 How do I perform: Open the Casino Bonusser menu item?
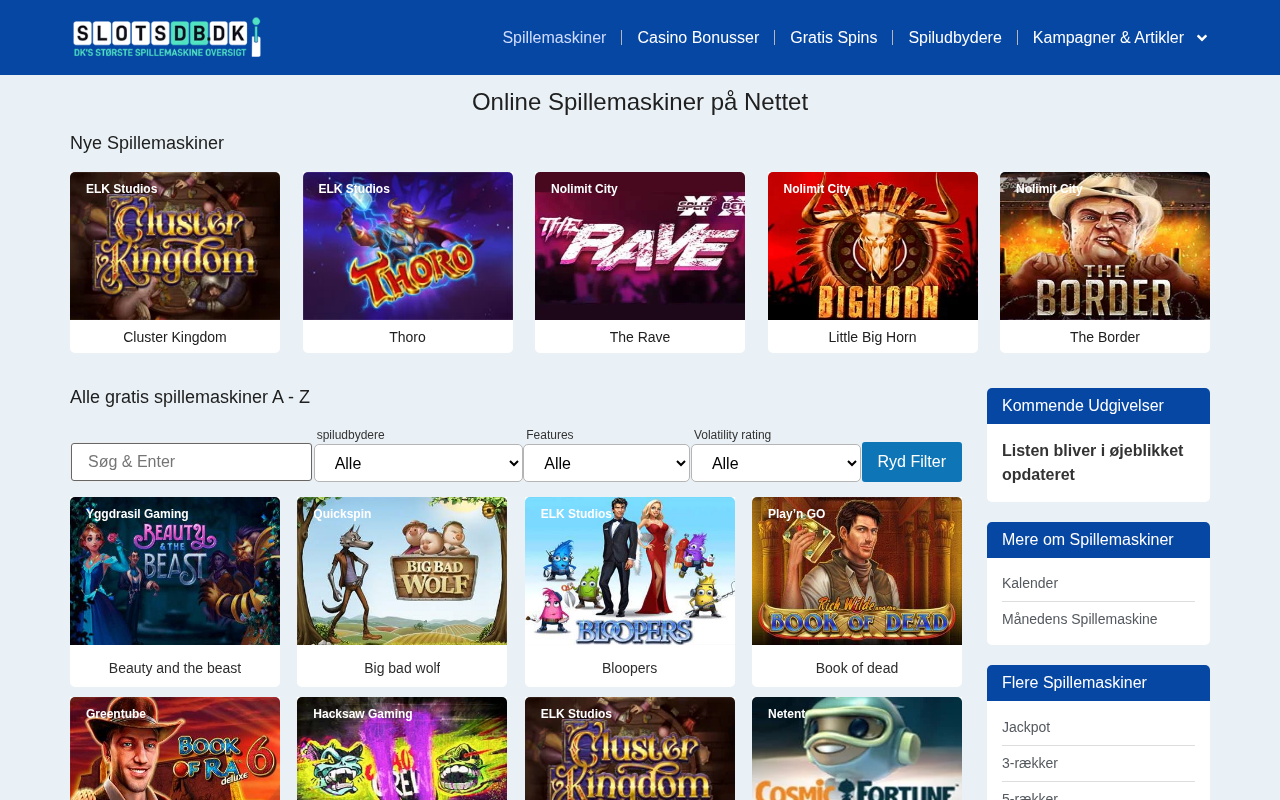tap(698, 38)
